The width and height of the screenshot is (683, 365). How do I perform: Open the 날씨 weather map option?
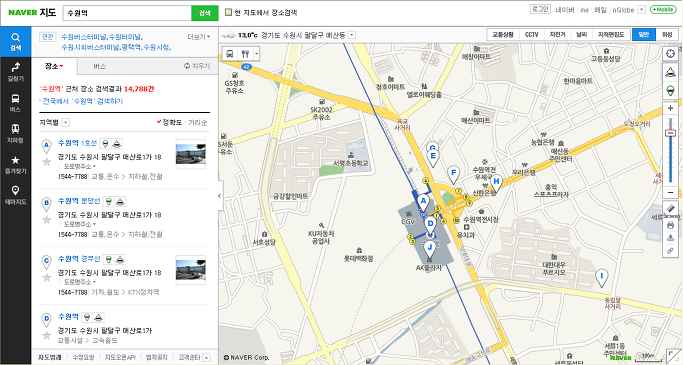point(582,35)
